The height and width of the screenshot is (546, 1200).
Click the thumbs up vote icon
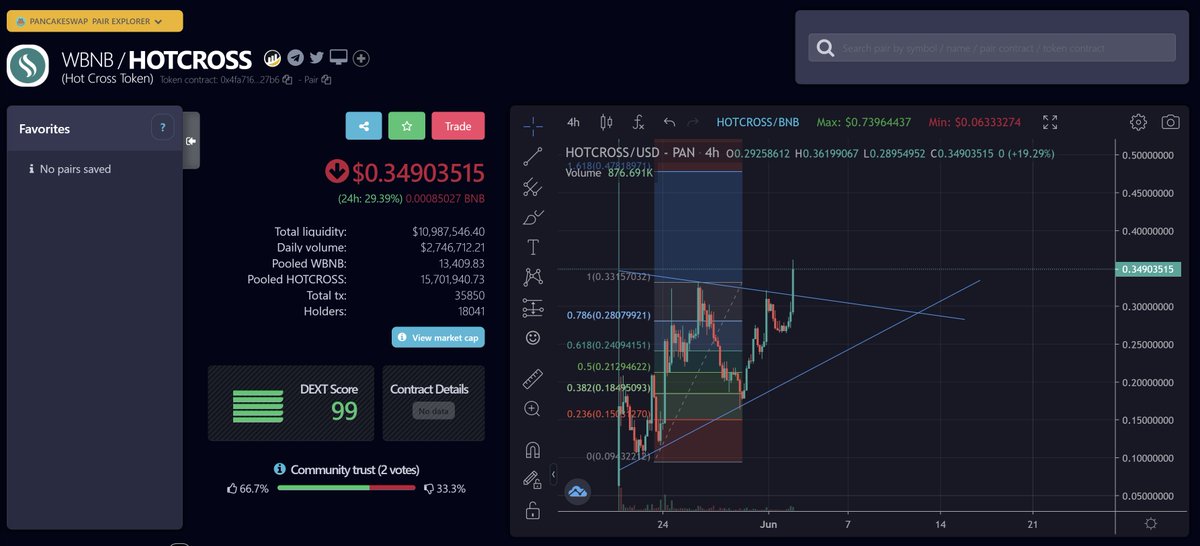[233, 489]
